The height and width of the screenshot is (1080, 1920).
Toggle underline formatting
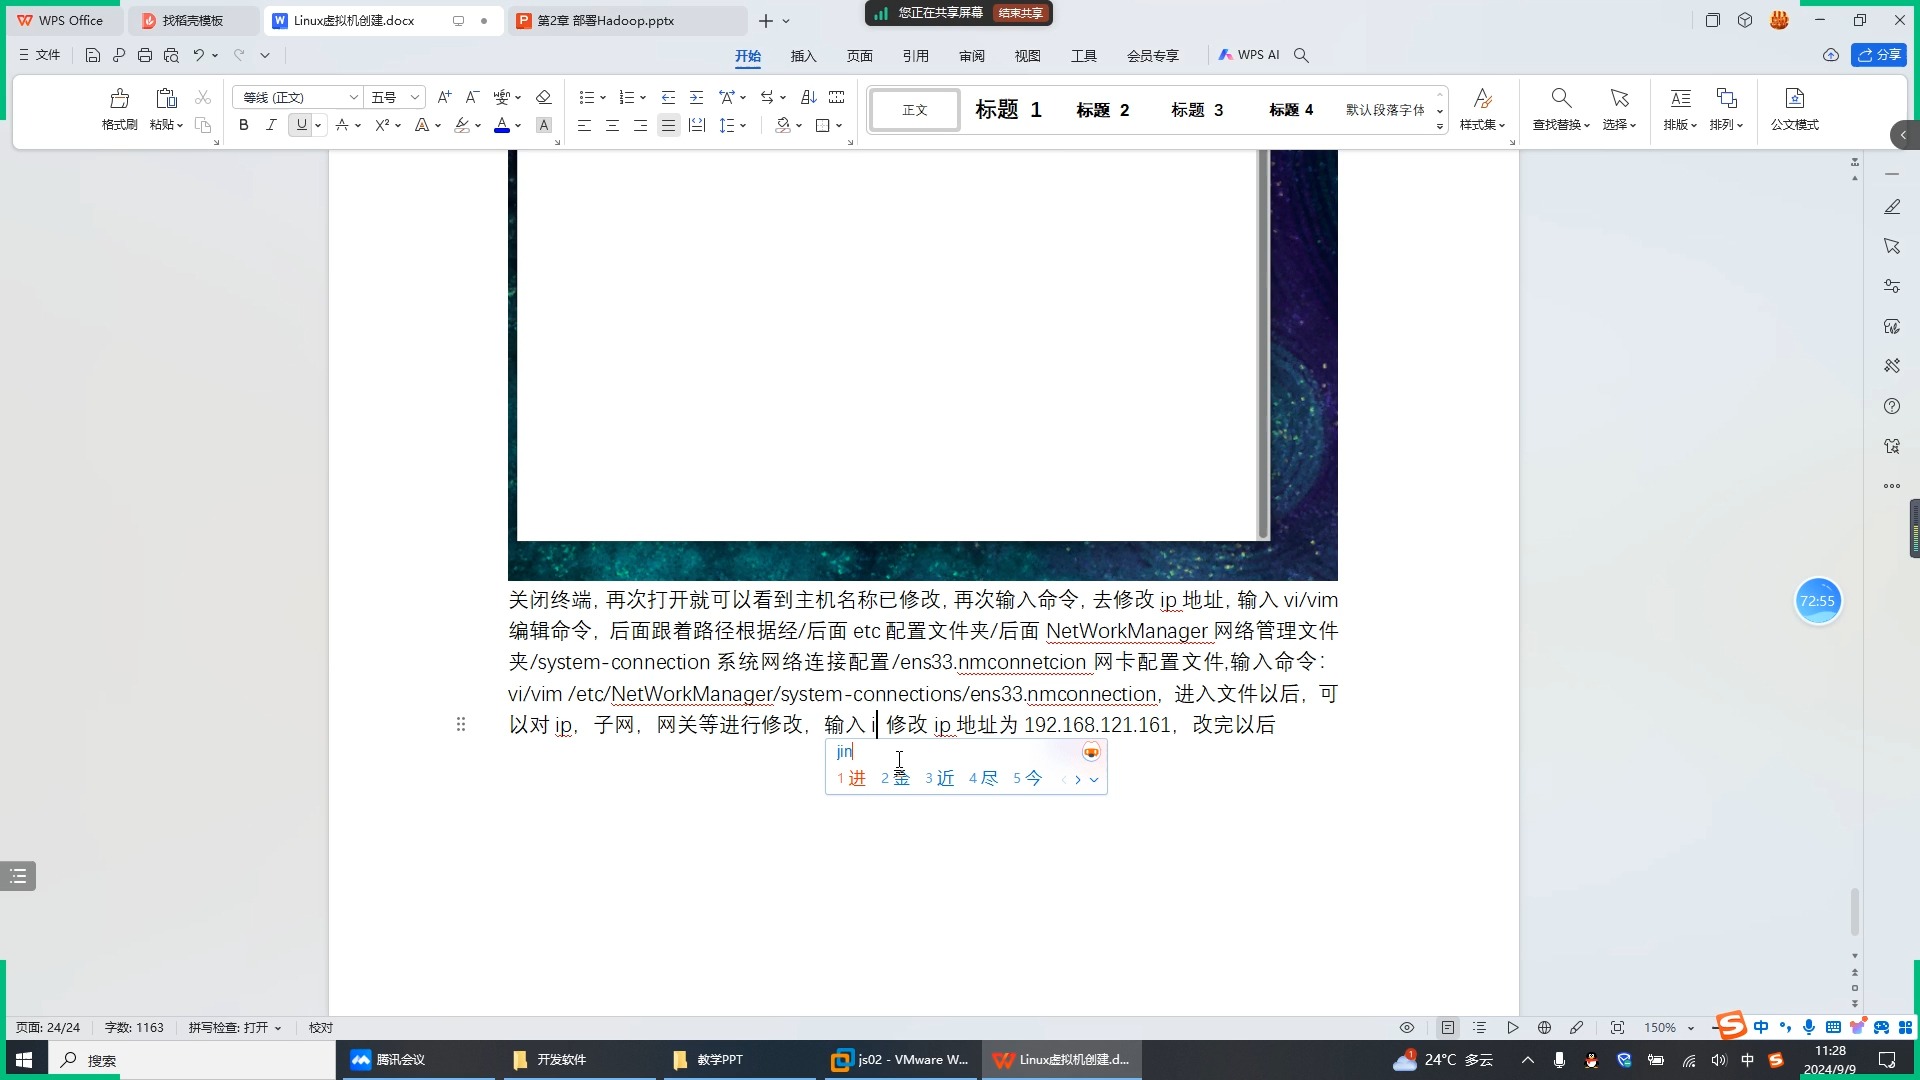pyautogui.click(x=301, y=125)
